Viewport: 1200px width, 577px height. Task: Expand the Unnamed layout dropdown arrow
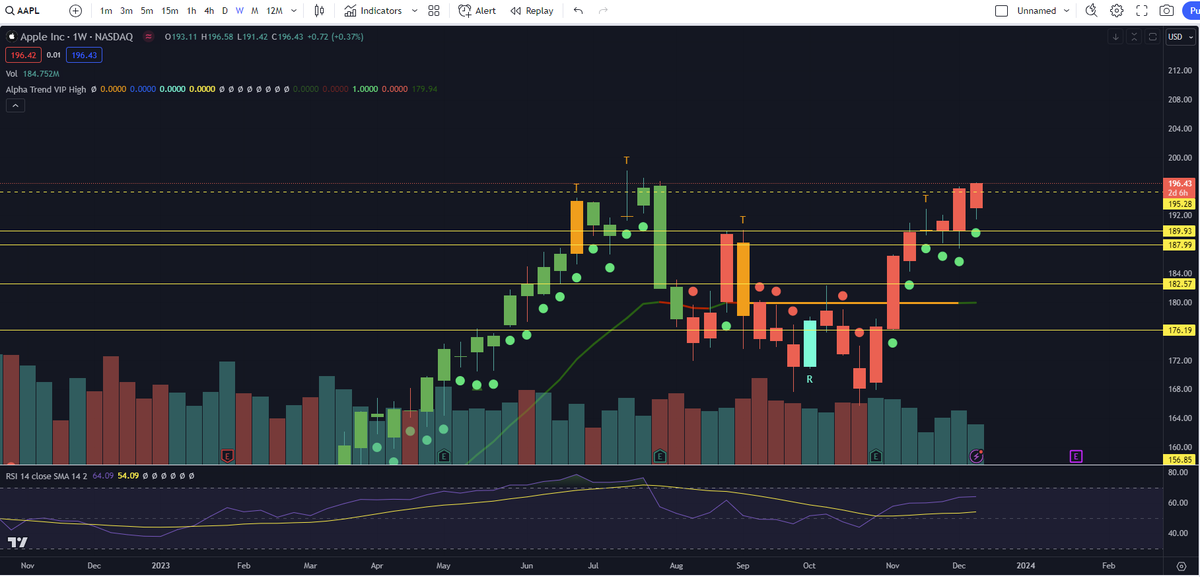1067,11
